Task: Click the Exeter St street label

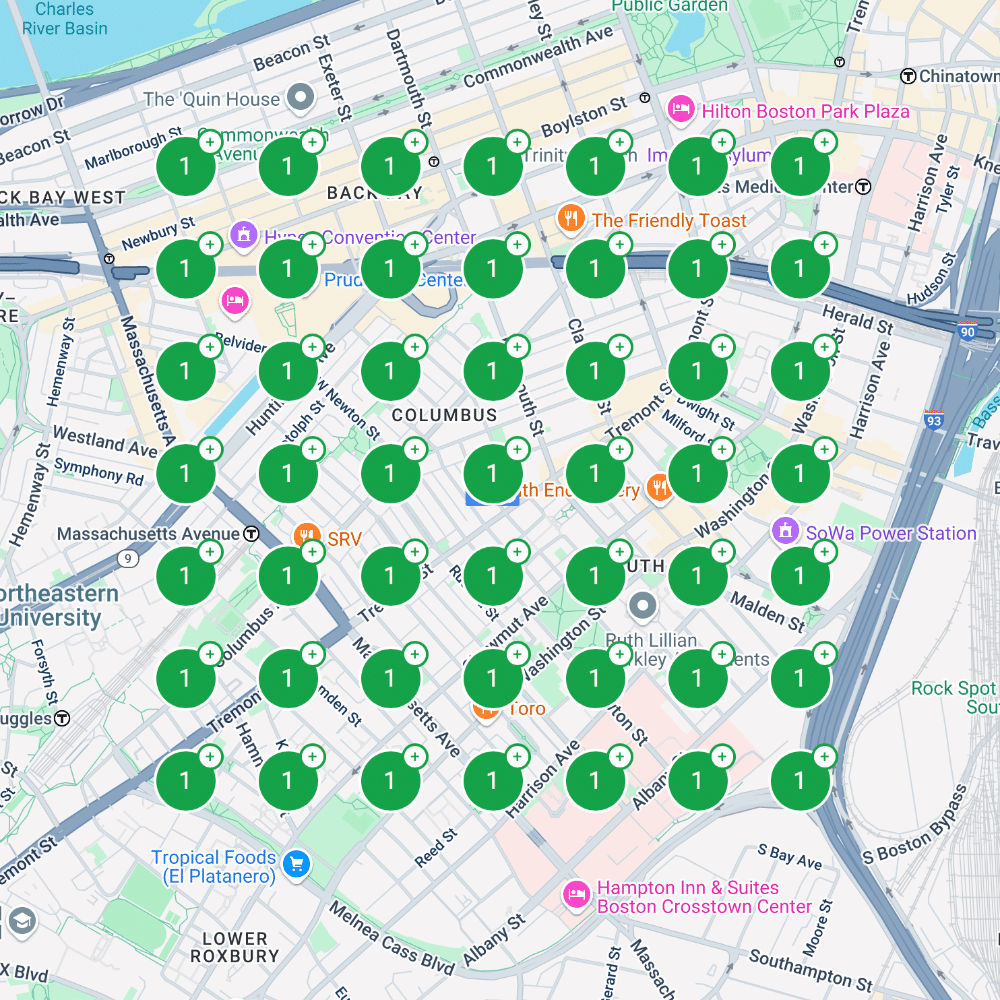Action: click(x=335, y=87)
